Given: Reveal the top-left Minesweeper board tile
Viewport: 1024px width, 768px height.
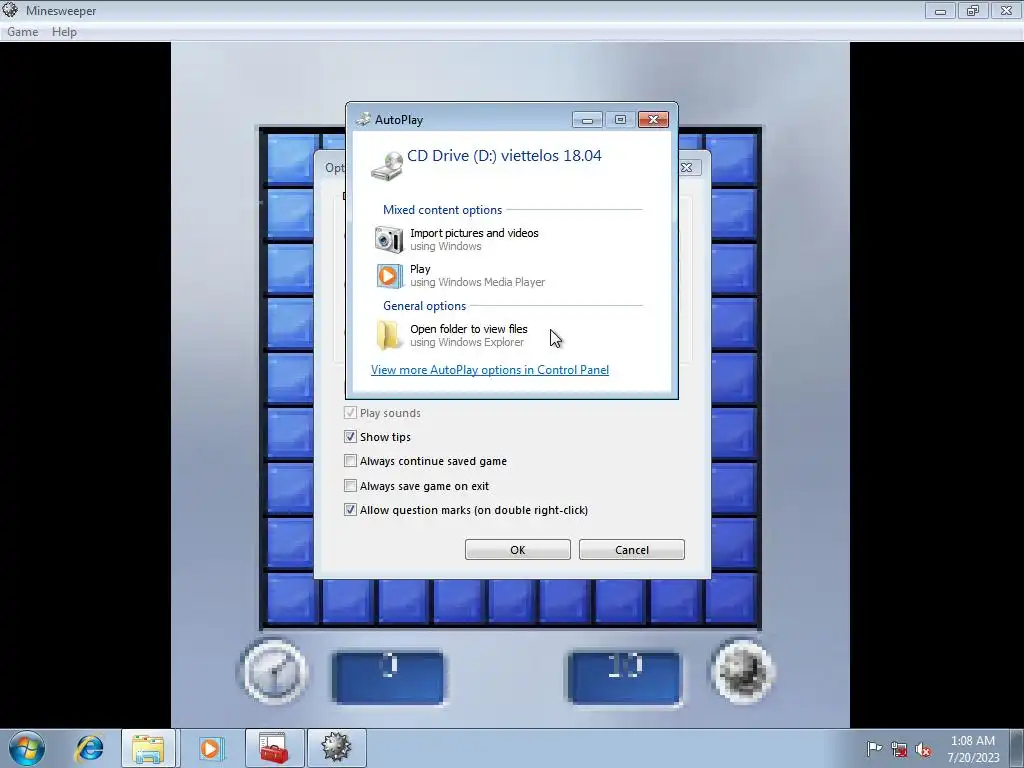Looking at the screenshot, I should pyautogui.click(x=291, y=158).
